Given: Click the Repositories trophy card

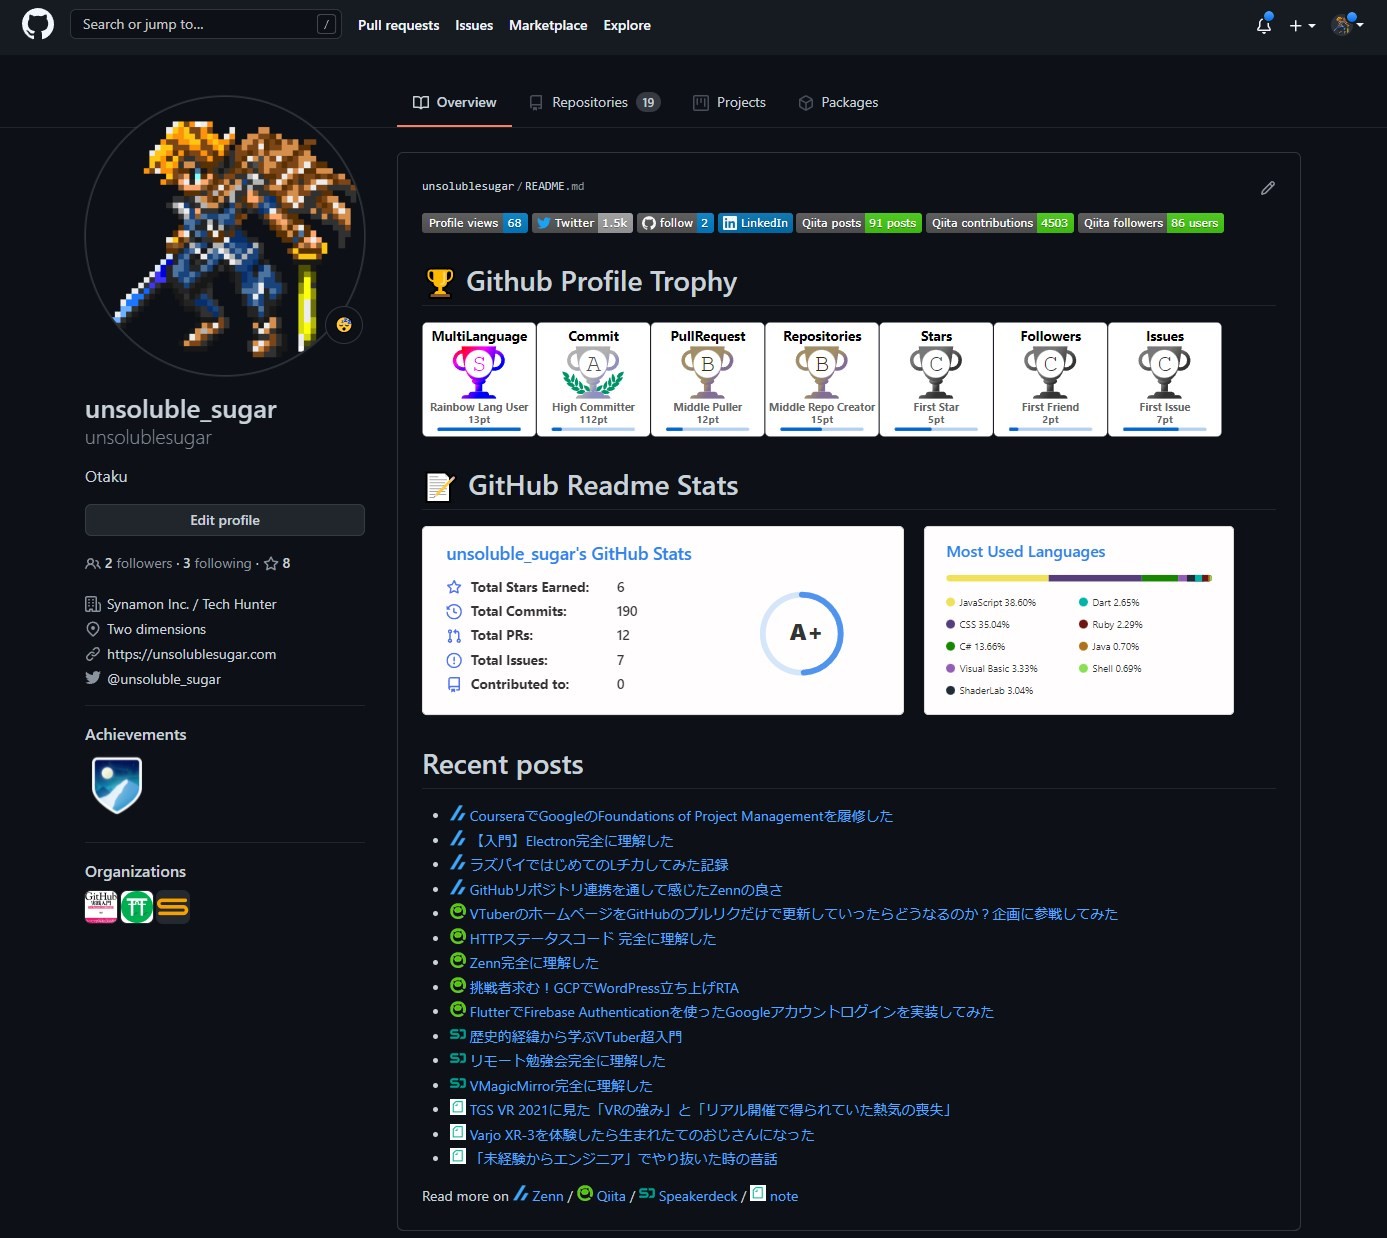Looking at the screenshot, I should 822,379.
